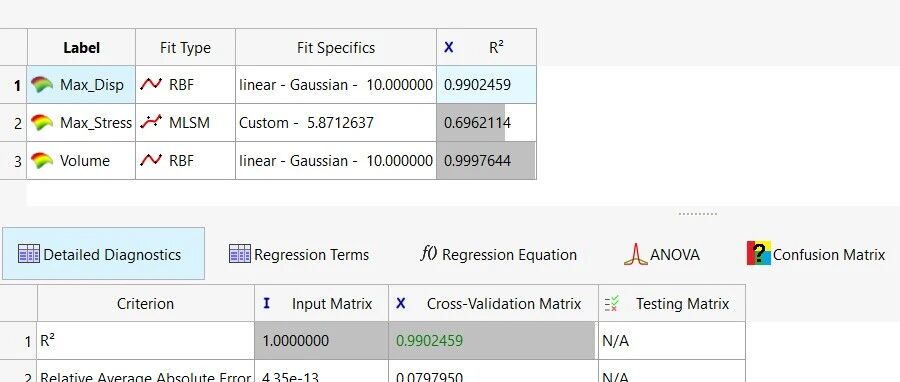The image size is (900, 382).
Task: Click the N/A Testing Matrix cell for R²
Action: click(x=672, y=341)
